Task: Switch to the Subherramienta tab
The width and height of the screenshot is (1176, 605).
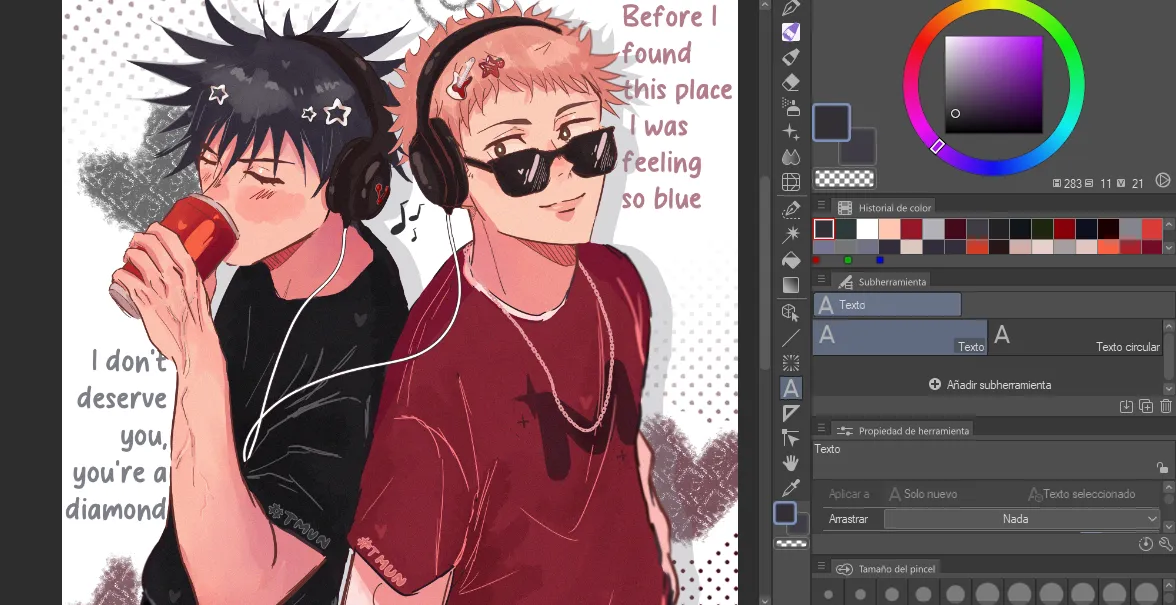Action: point(882,282)
